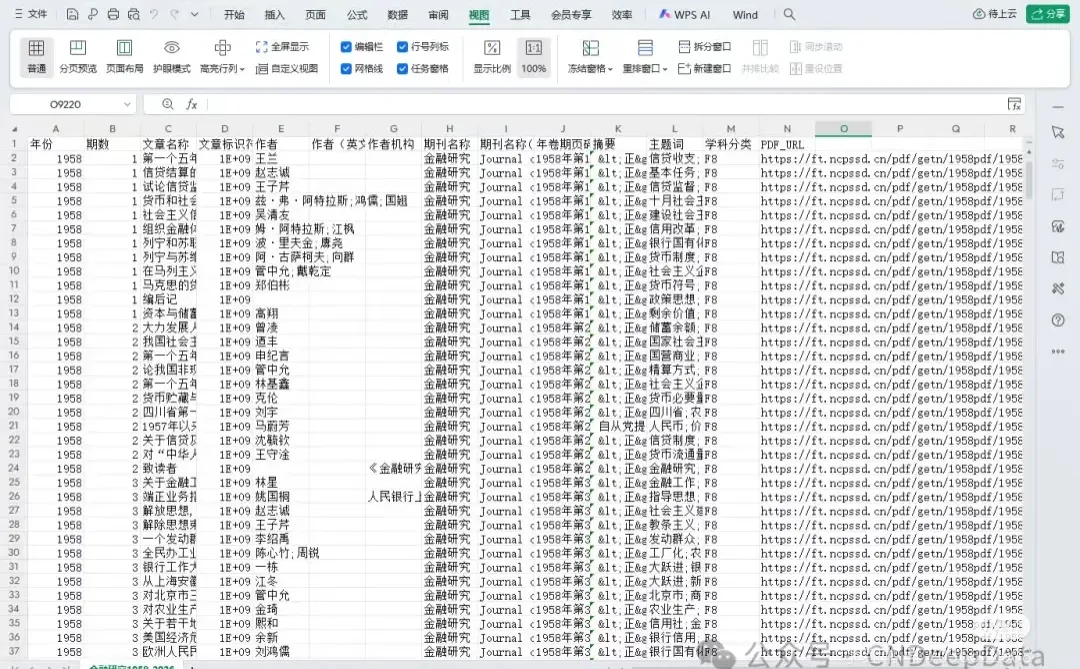Open the 显示比例 zoom ratio control
The image size is (1080, 669).
pyautogui.click(x=492, y=57)
